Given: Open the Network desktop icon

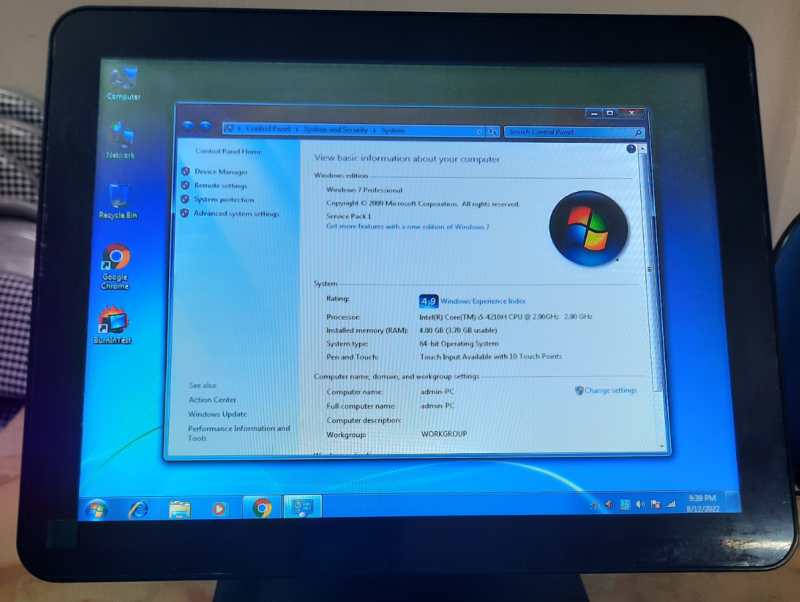Looking at the screenshot, I should click(121, 140).
